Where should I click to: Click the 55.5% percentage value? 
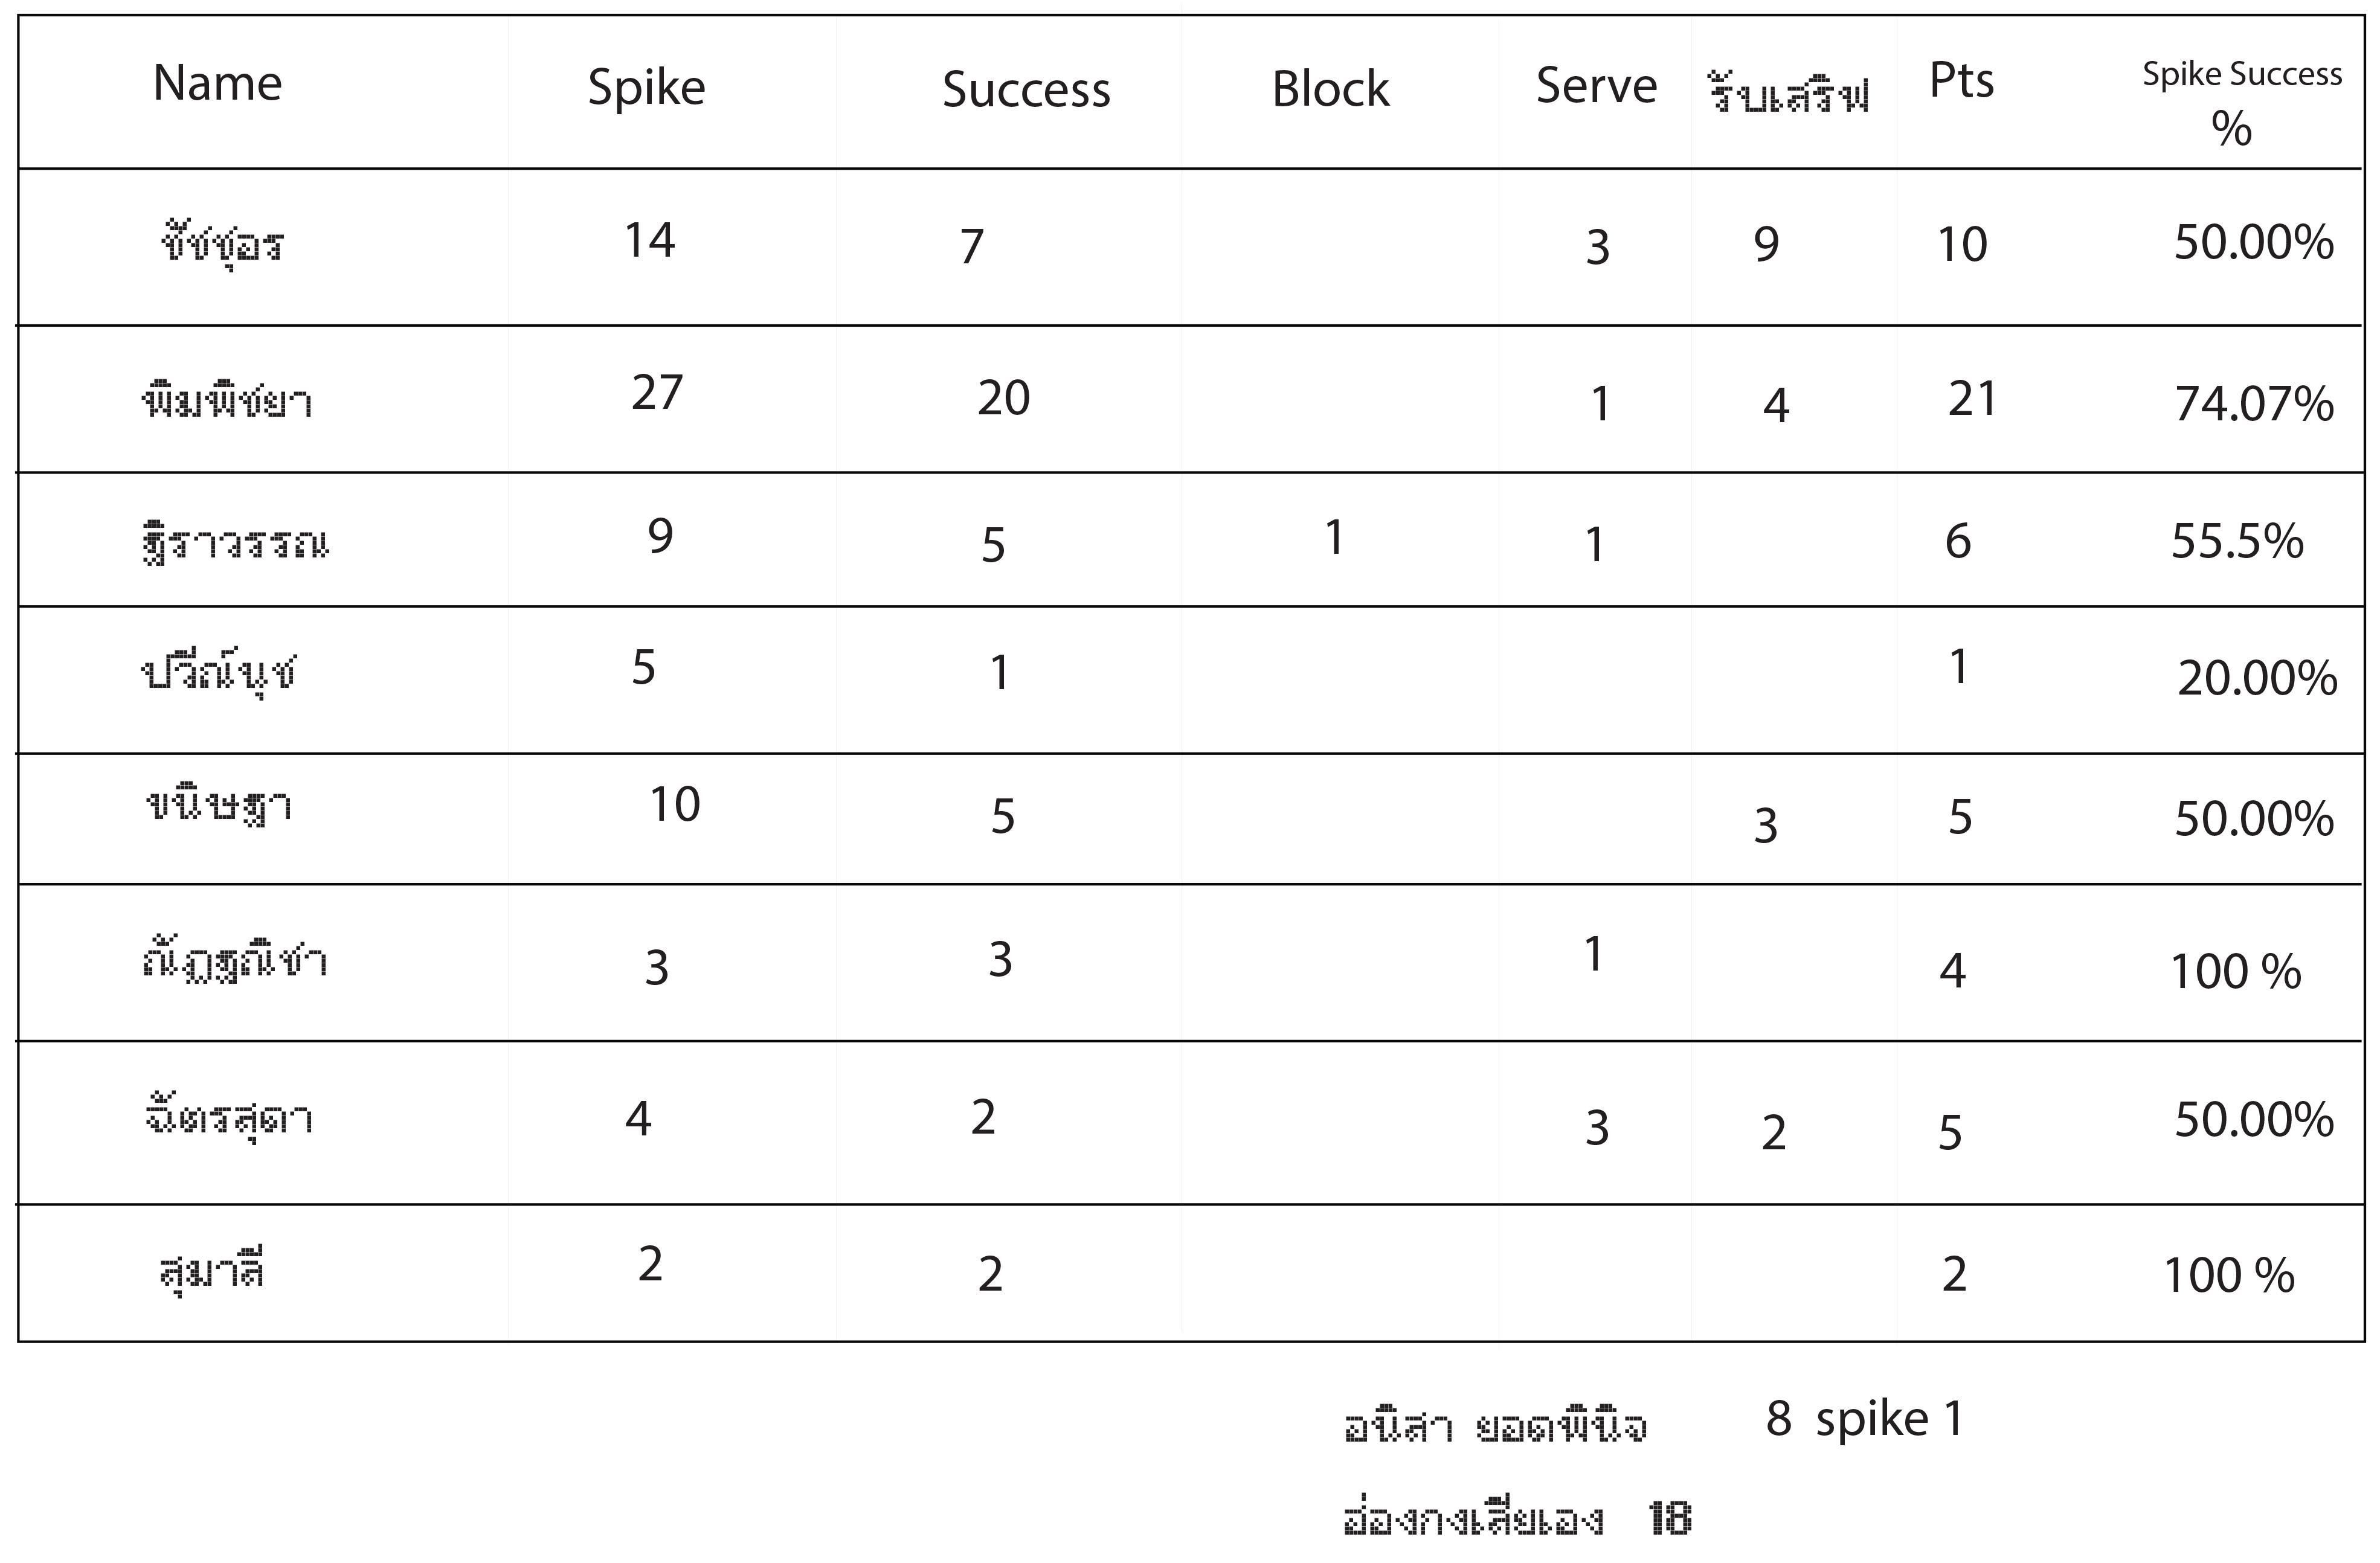click(x=2237, y=542)
